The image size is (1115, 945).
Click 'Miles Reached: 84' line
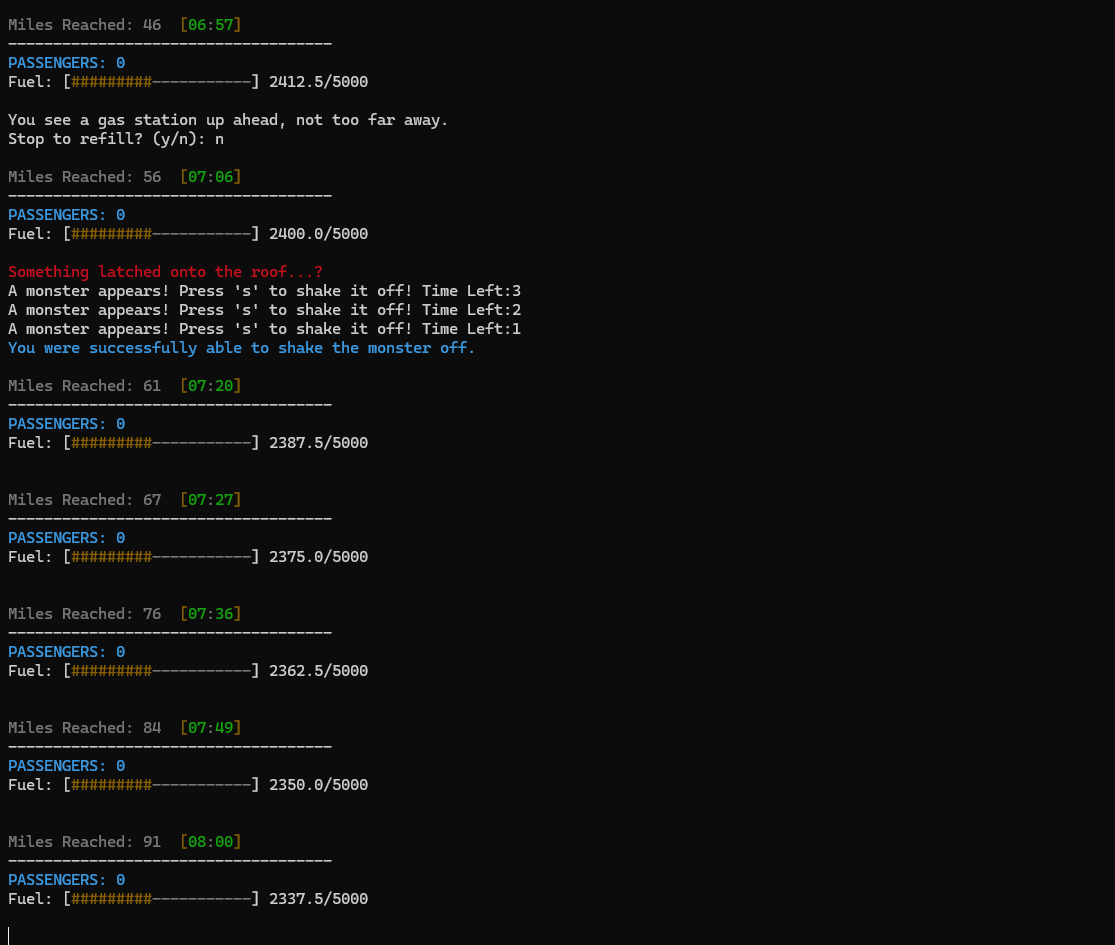tap(85, 728)
